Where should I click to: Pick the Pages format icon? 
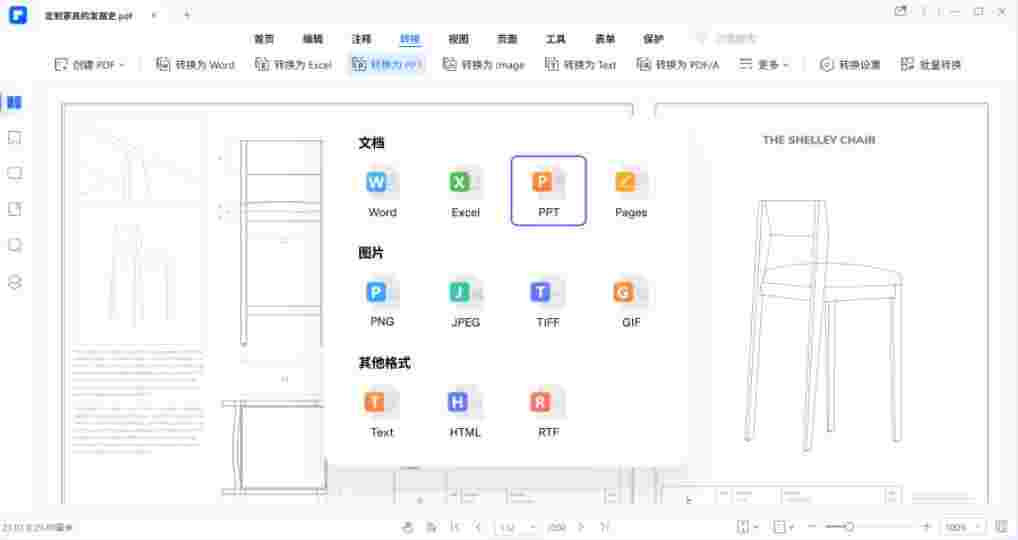pyautogui.click(x=630, y=192)
